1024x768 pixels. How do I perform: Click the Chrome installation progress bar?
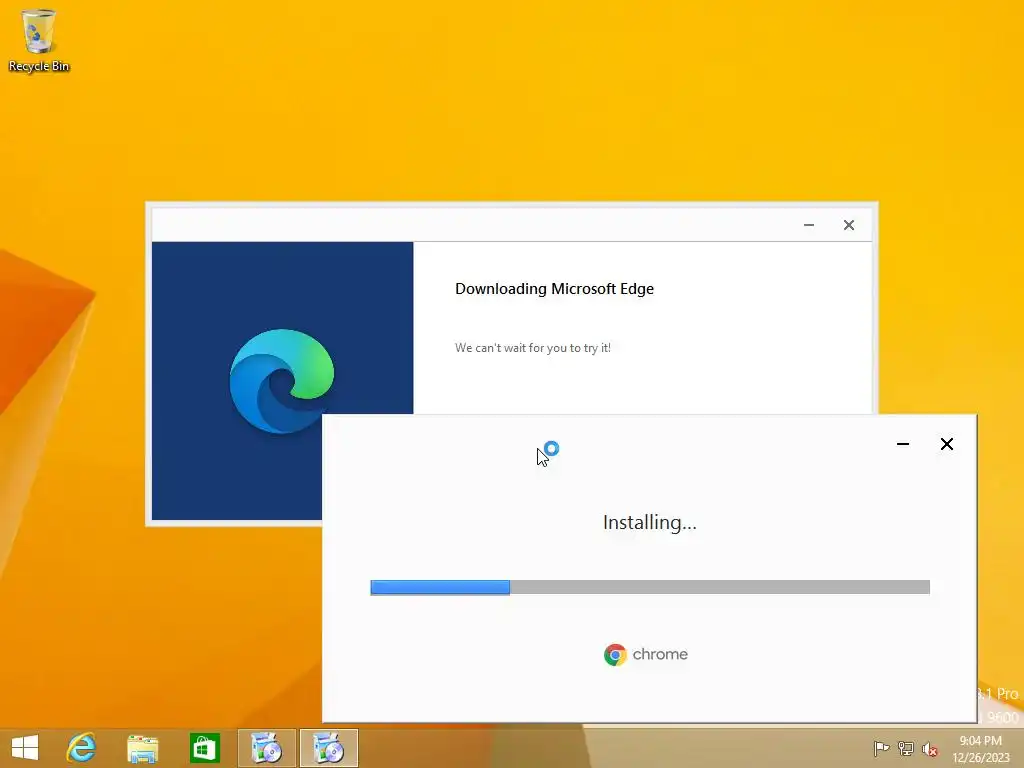click(x=650, y=587)
